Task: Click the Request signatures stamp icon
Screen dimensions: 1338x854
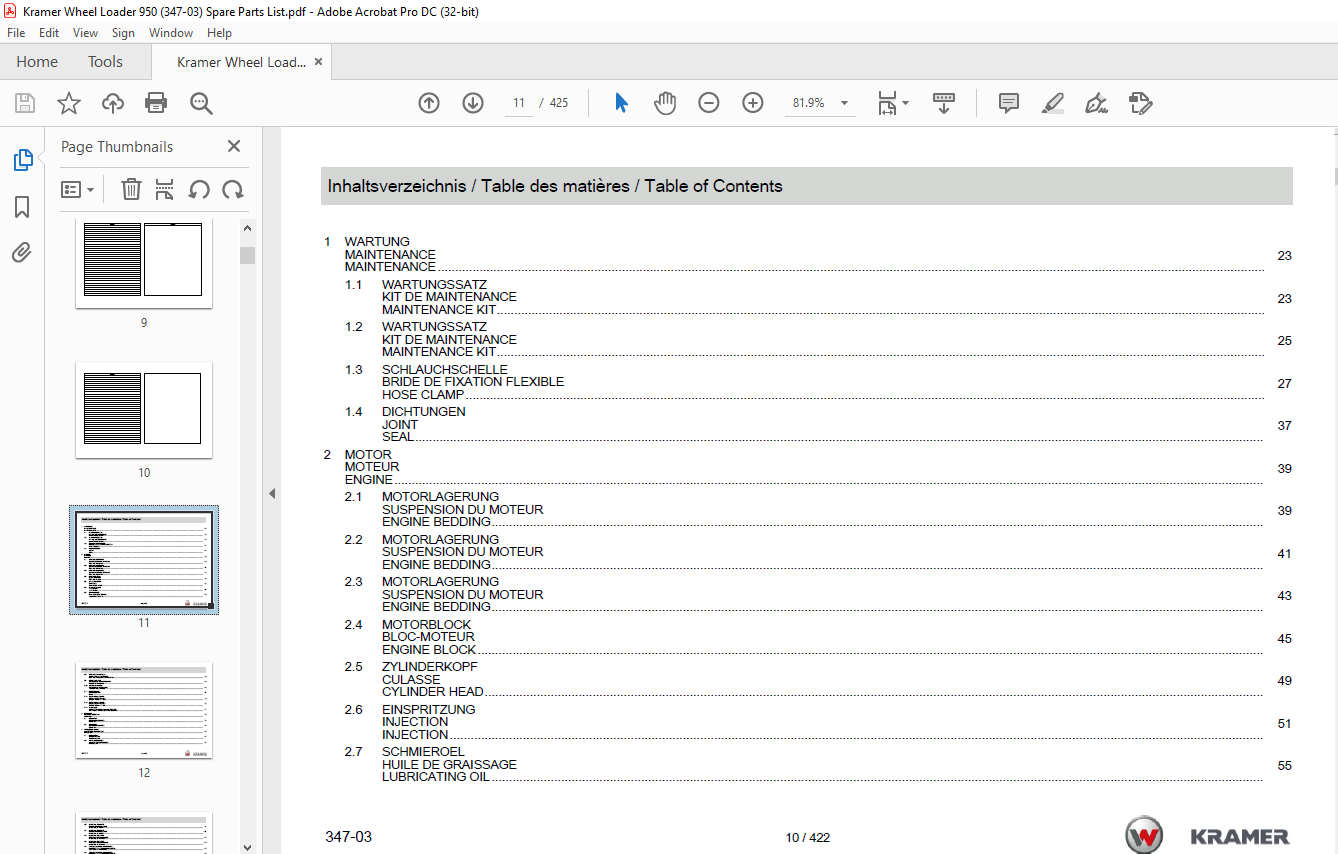Action: [1141, 103]
